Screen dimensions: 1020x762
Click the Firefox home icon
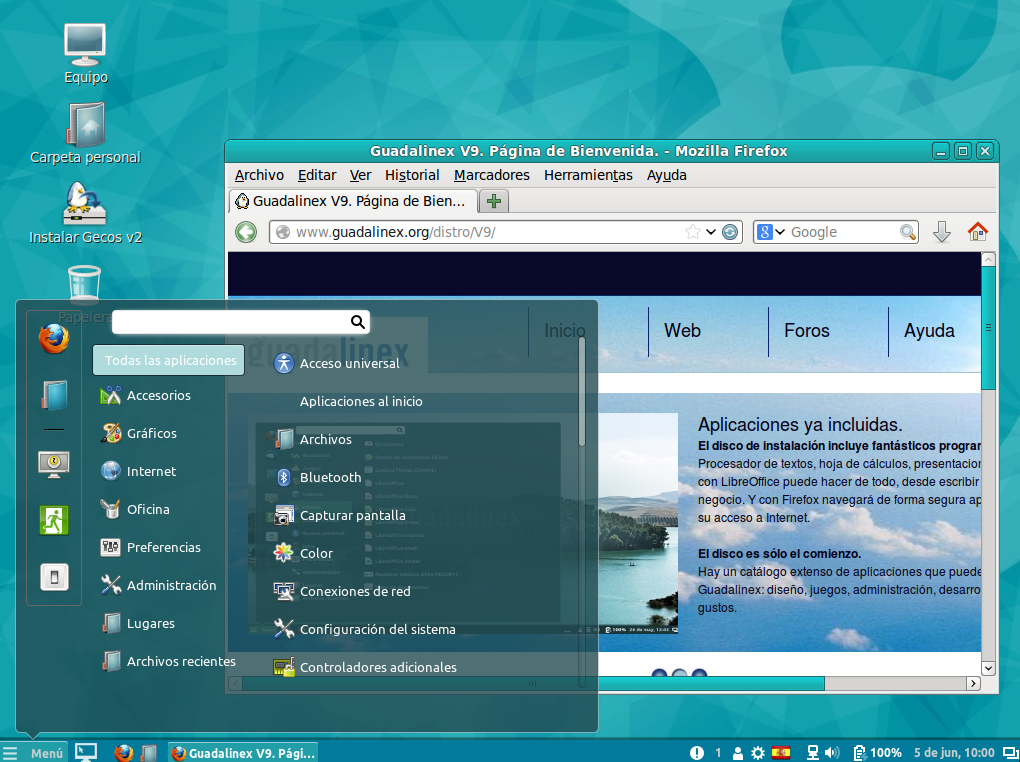[977, 232]
